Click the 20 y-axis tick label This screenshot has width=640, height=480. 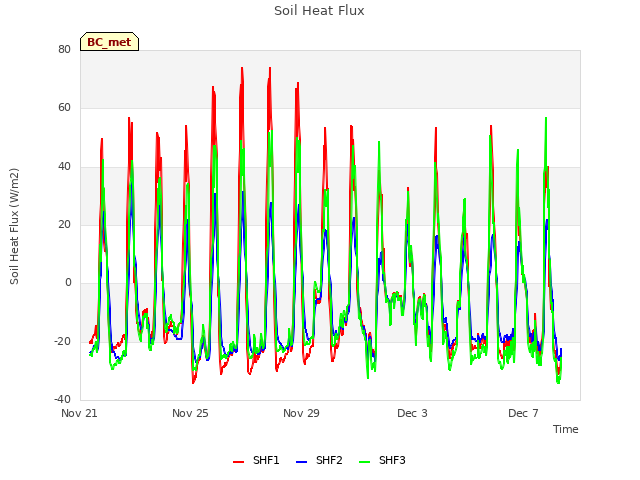coord(64,224)
